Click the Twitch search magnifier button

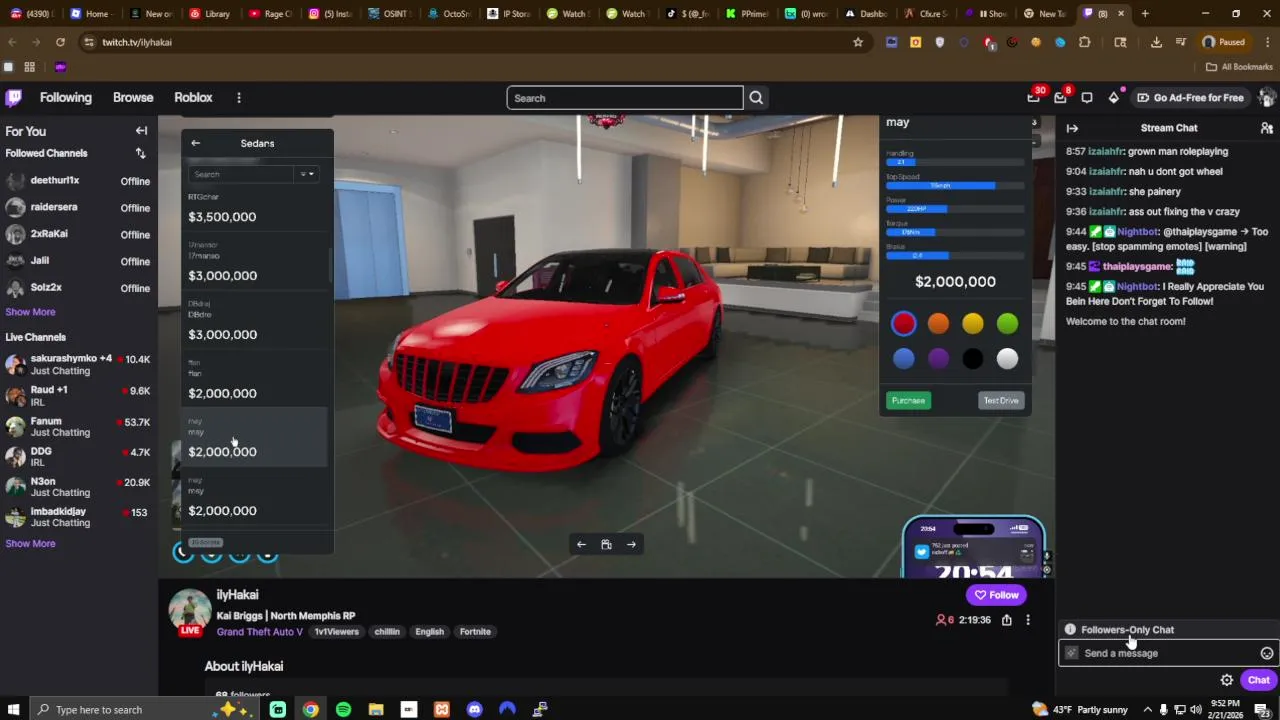pyautogui.click(x=756, y=98)
